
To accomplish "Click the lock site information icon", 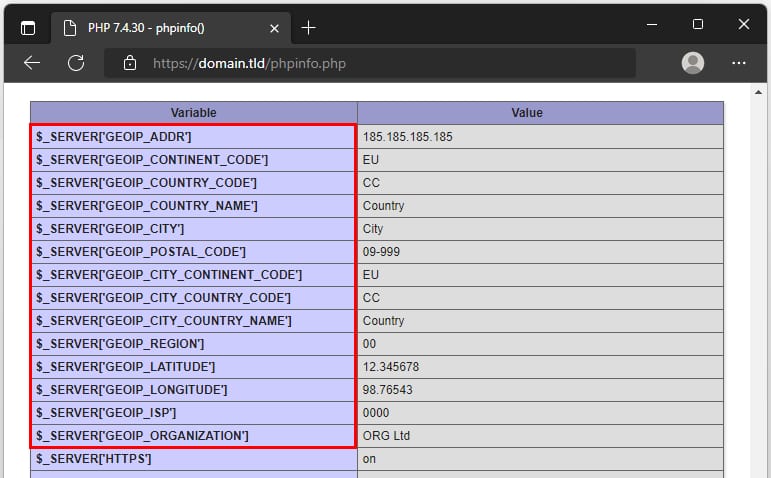I will pos(129,63).
